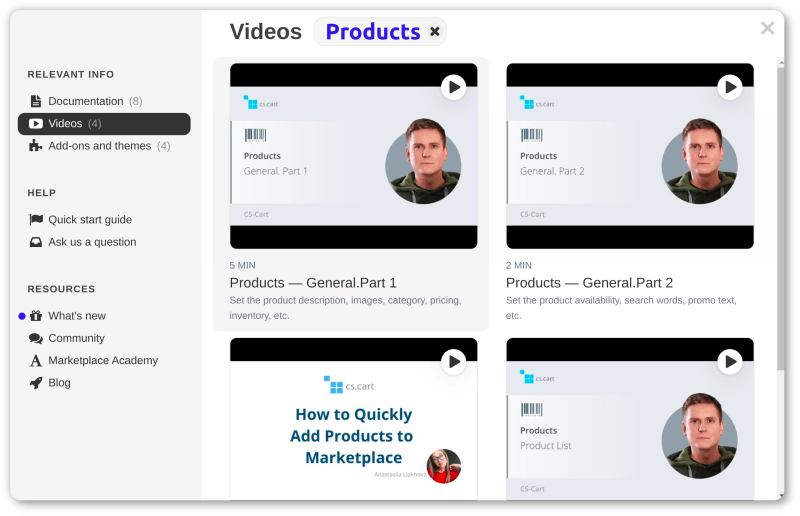
Task: Click the Videos play icon in sidebar
Action: coord(36,124)
